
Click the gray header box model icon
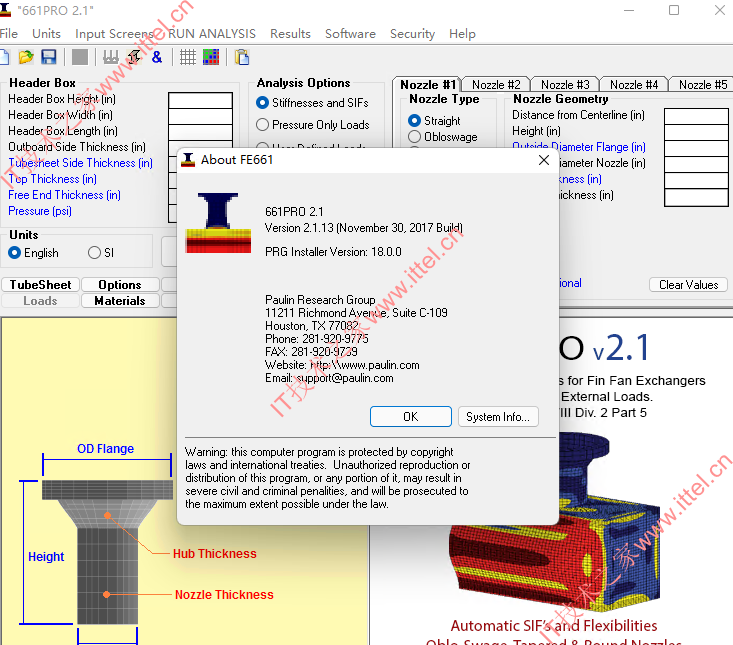tap(111, 57)
